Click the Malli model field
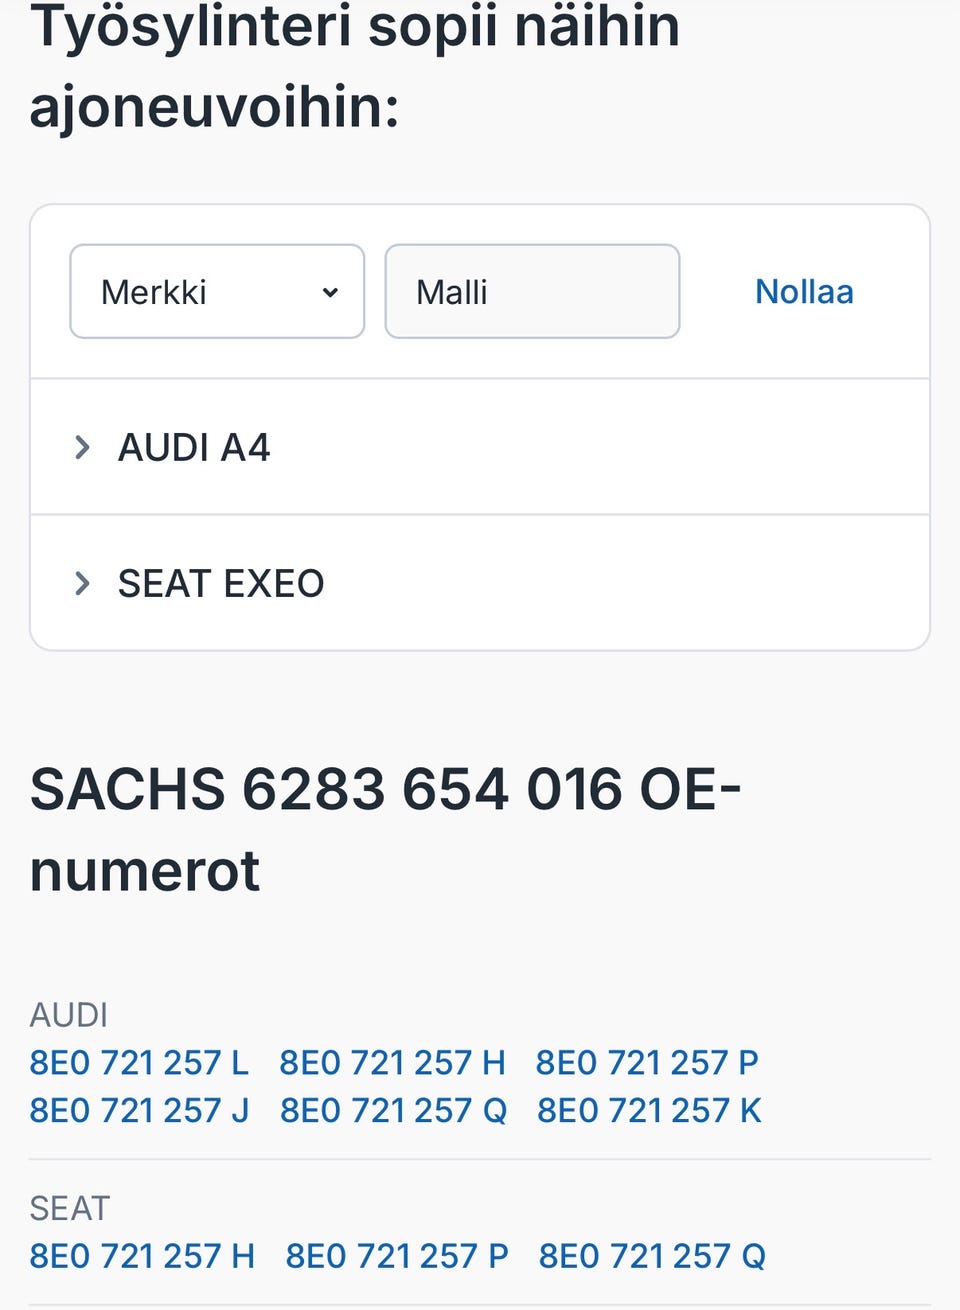 tap(532, 292)
